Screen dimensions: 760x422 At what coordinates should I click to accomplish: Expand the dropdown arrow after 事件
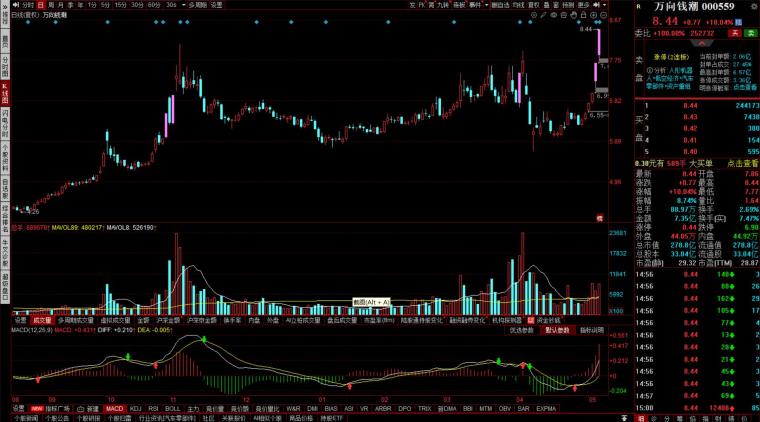487,5
